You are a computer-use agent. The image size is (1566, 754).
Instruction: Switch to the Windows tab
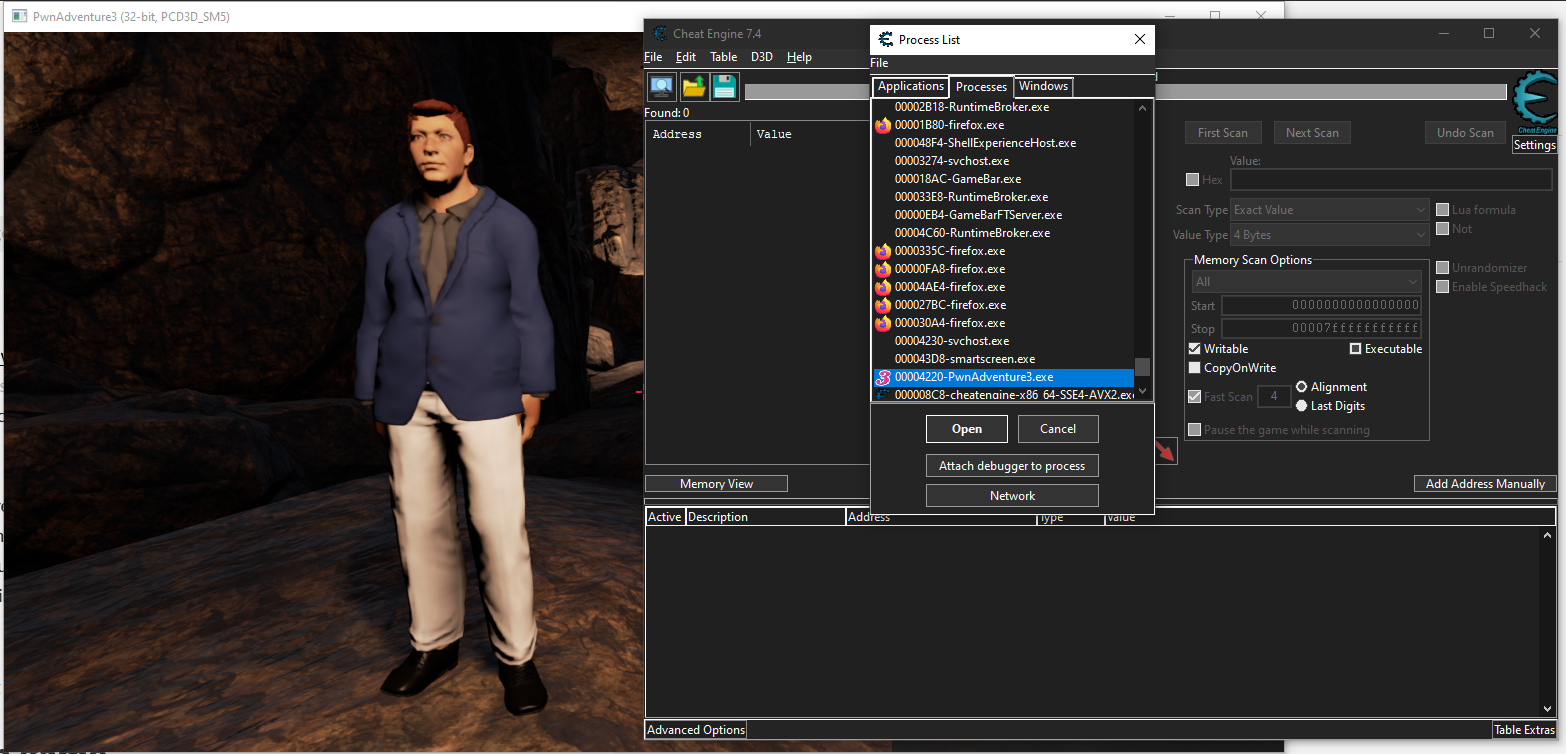click(1044, 87)
